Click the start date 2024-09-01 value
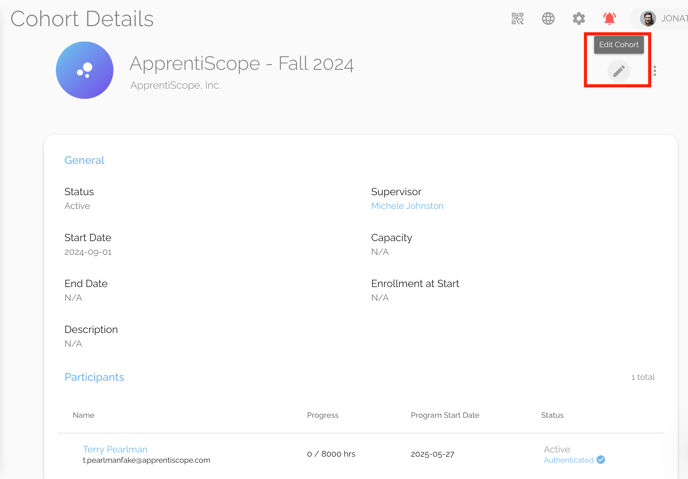 point(88,252)
